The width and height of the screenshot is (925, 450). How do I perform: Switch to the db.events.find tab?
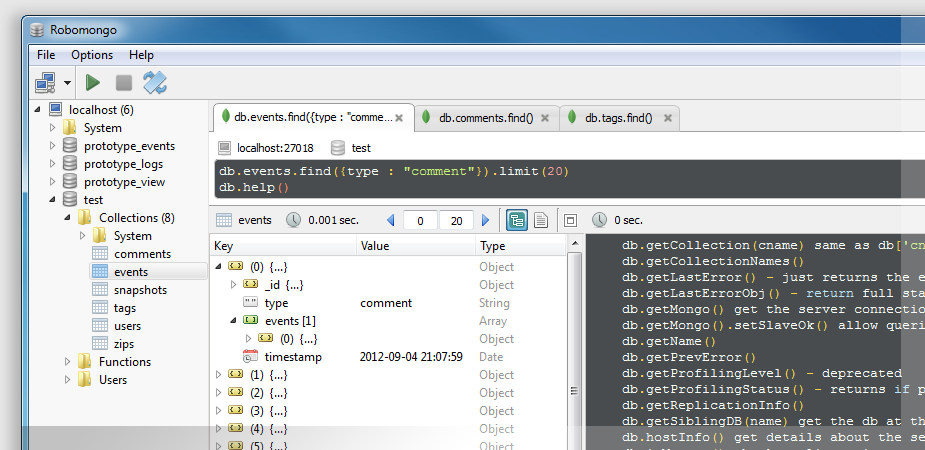point(313,117)
